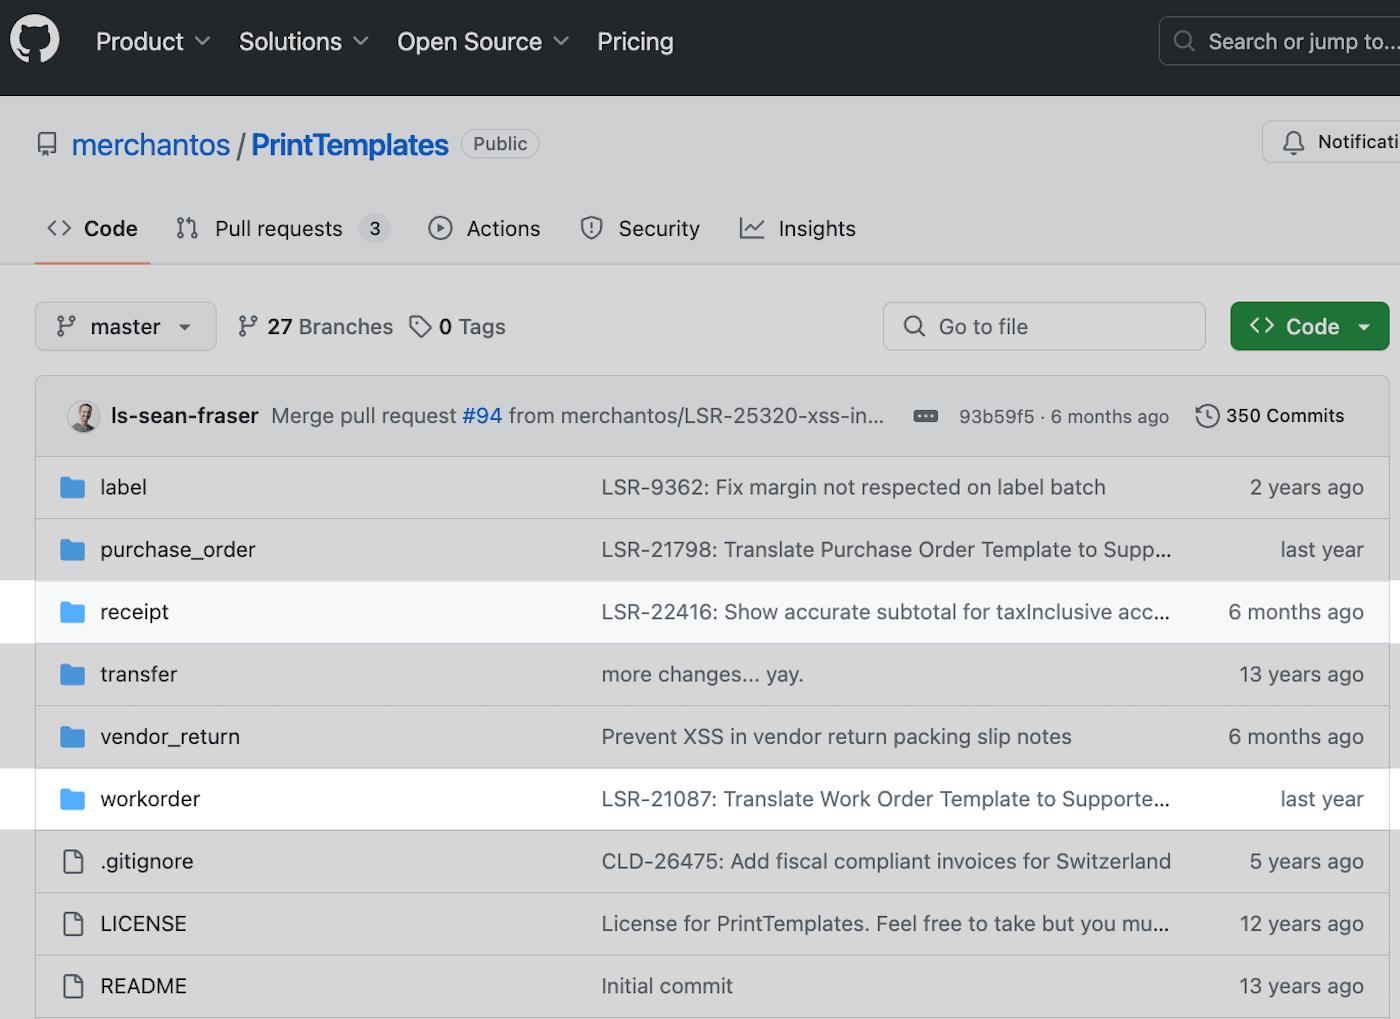The height and width of the screenshot is (1019, 1400).
Task: Open the README file
Action: (x=143, y=986)
